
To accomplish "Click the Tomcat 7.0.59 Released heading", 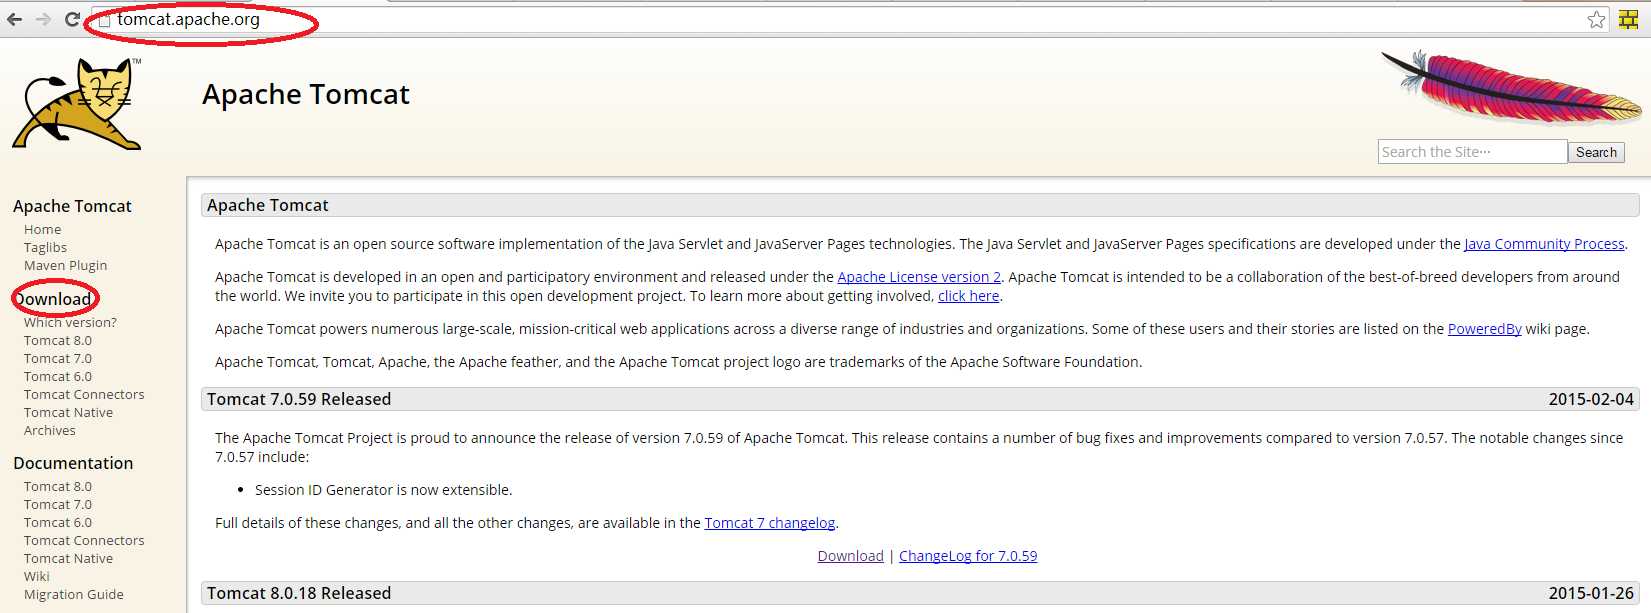I will [x=299, y=399].
